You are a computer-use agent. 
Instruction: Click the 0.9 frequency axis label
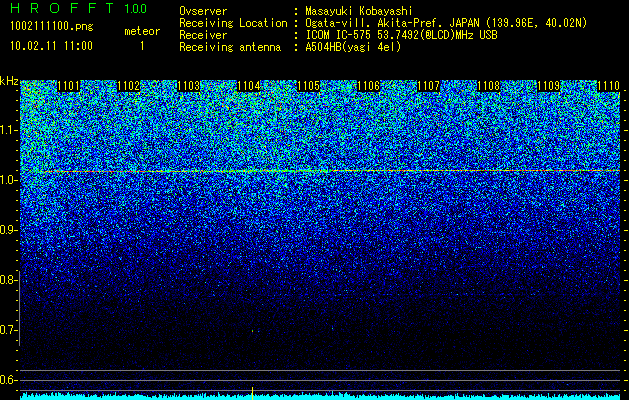(8, 230)
